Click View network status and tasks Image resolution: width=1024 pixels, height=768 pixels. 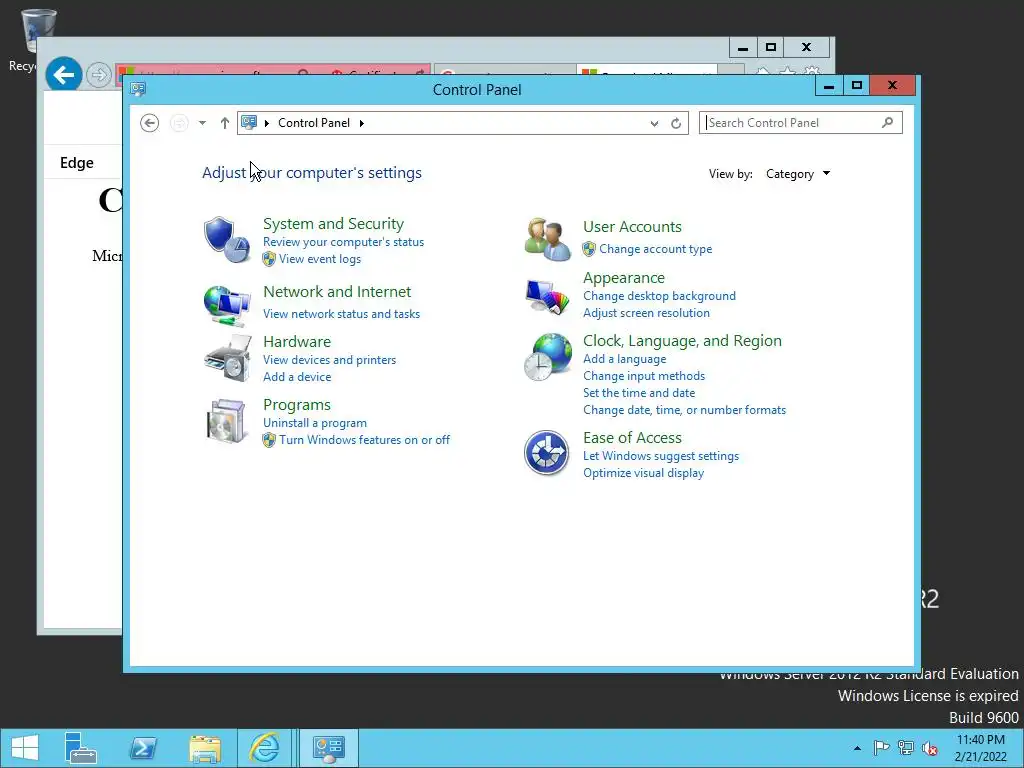tap(341, 313)
